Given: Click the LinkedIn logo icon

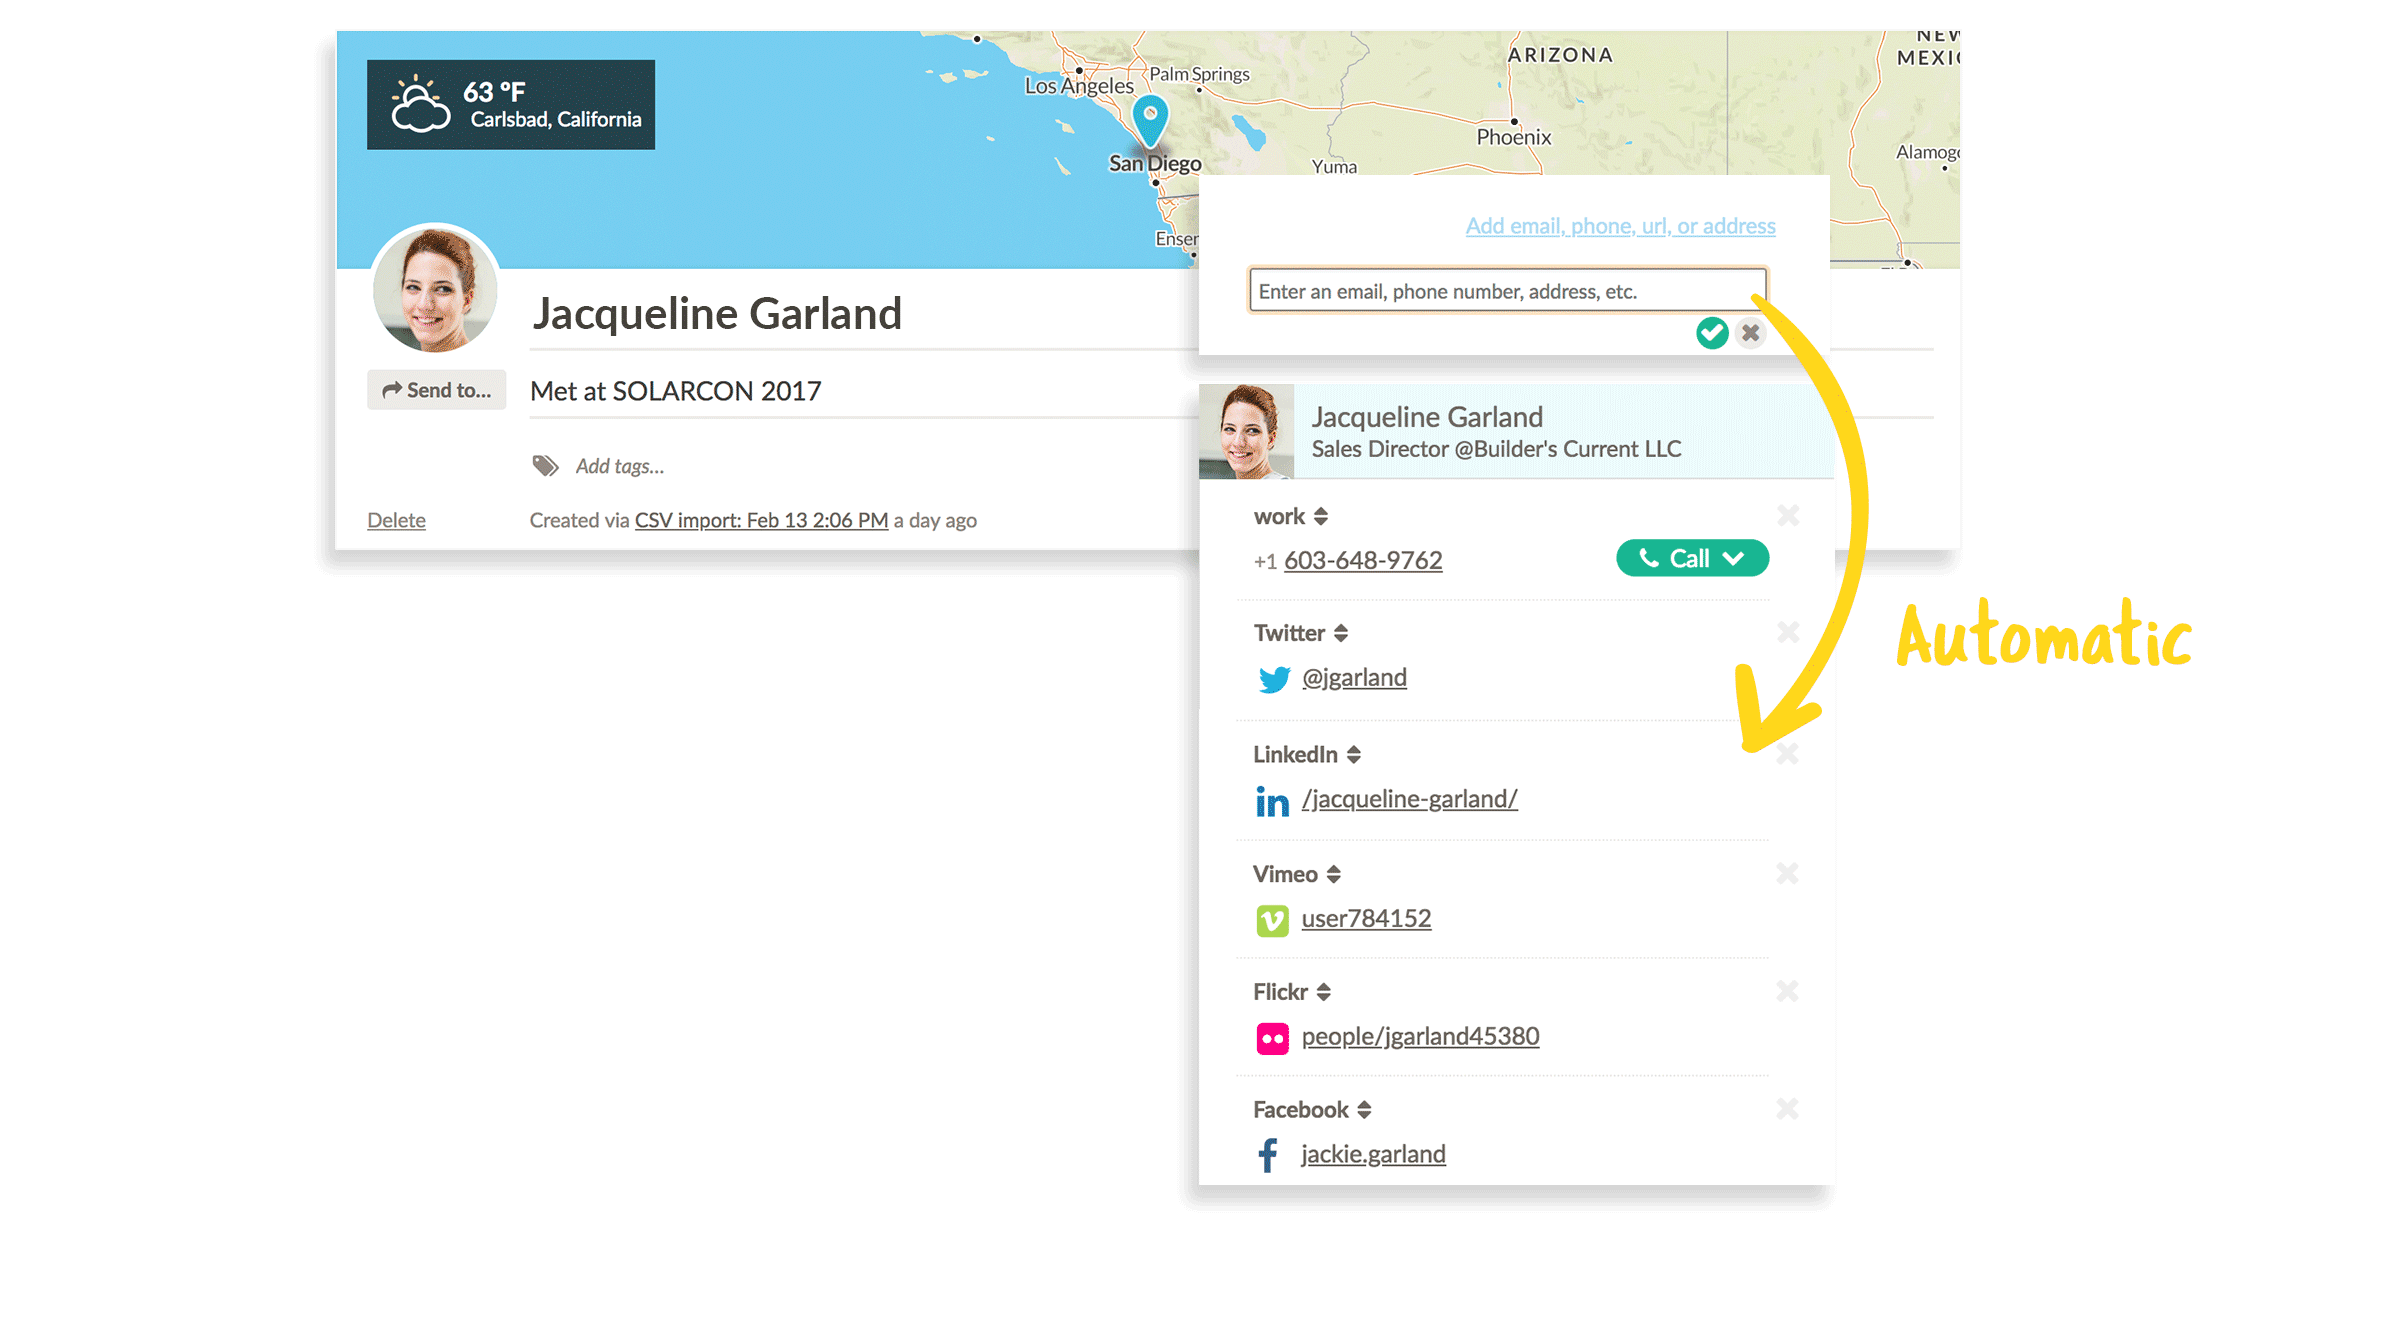Looking at the screenshot, I should (1272, 801).
